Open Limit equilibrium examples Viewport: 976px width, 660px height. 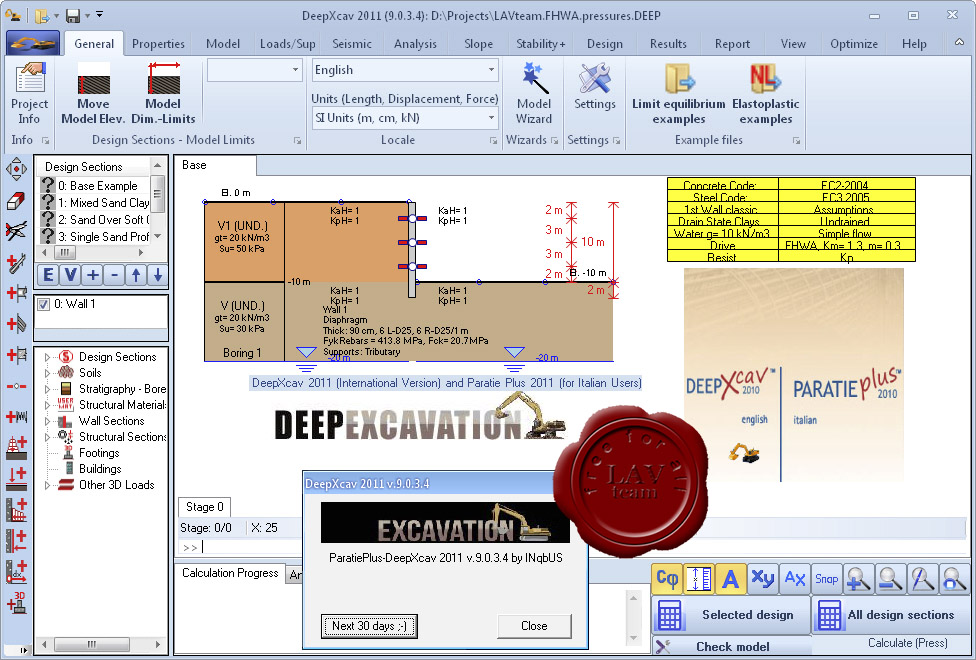click(678, 94)
